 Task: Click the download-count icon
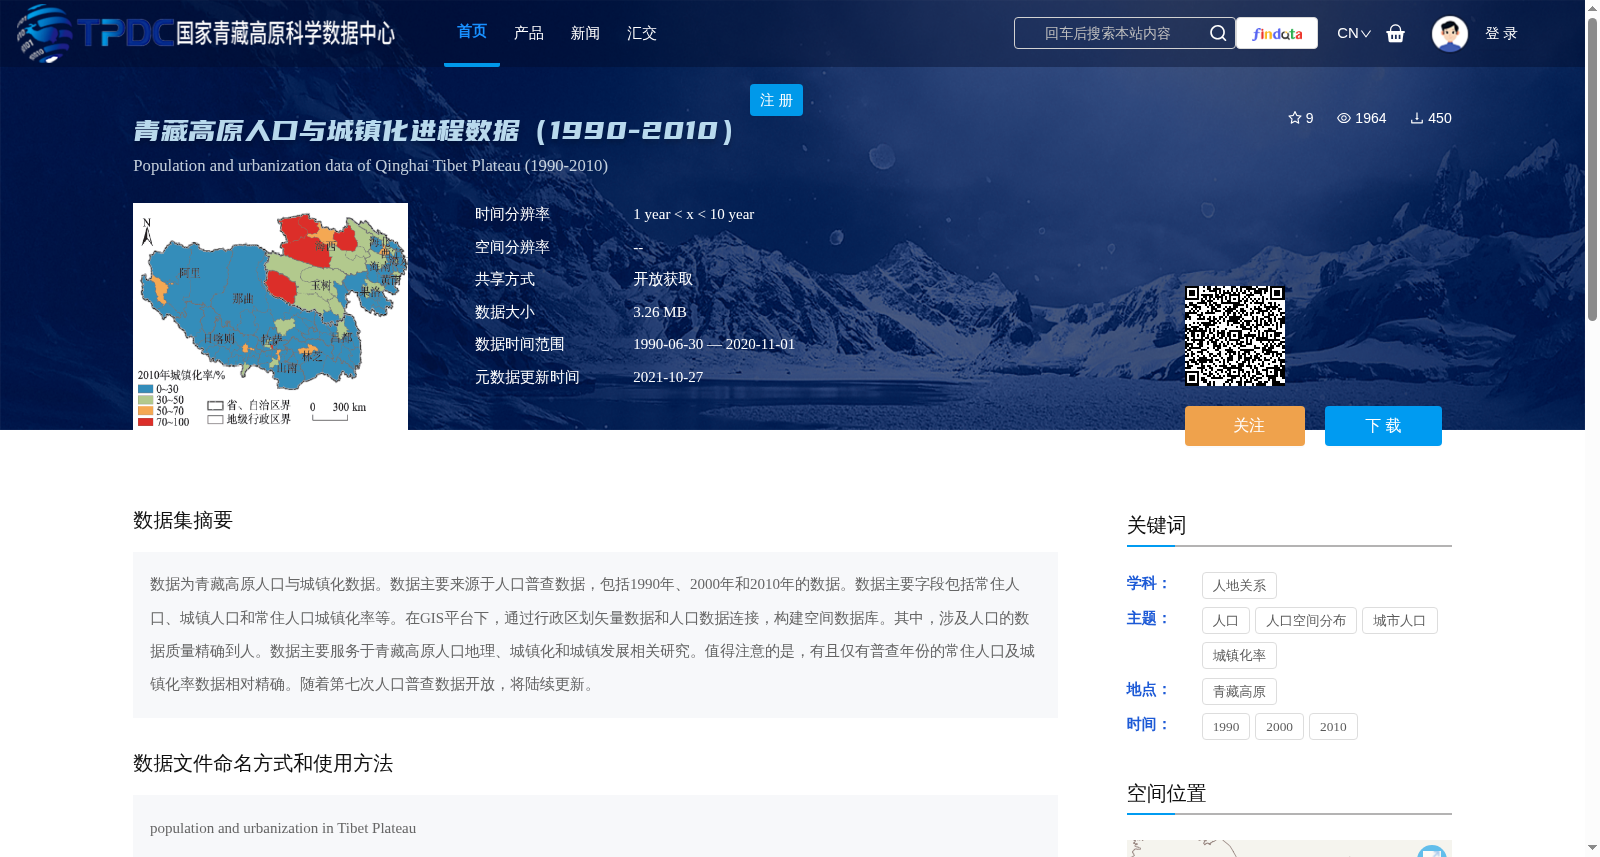click(1417, 118)
